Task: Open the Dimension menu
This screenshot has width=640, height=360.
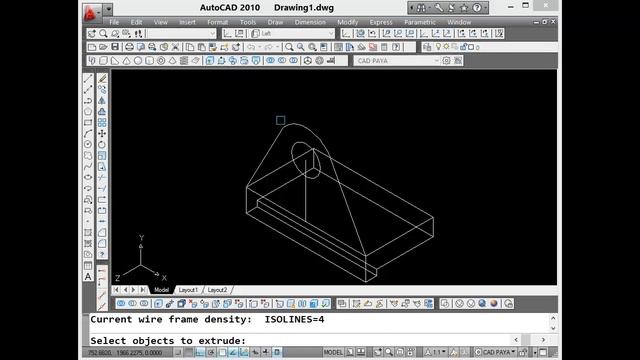Action: point(310,22)
